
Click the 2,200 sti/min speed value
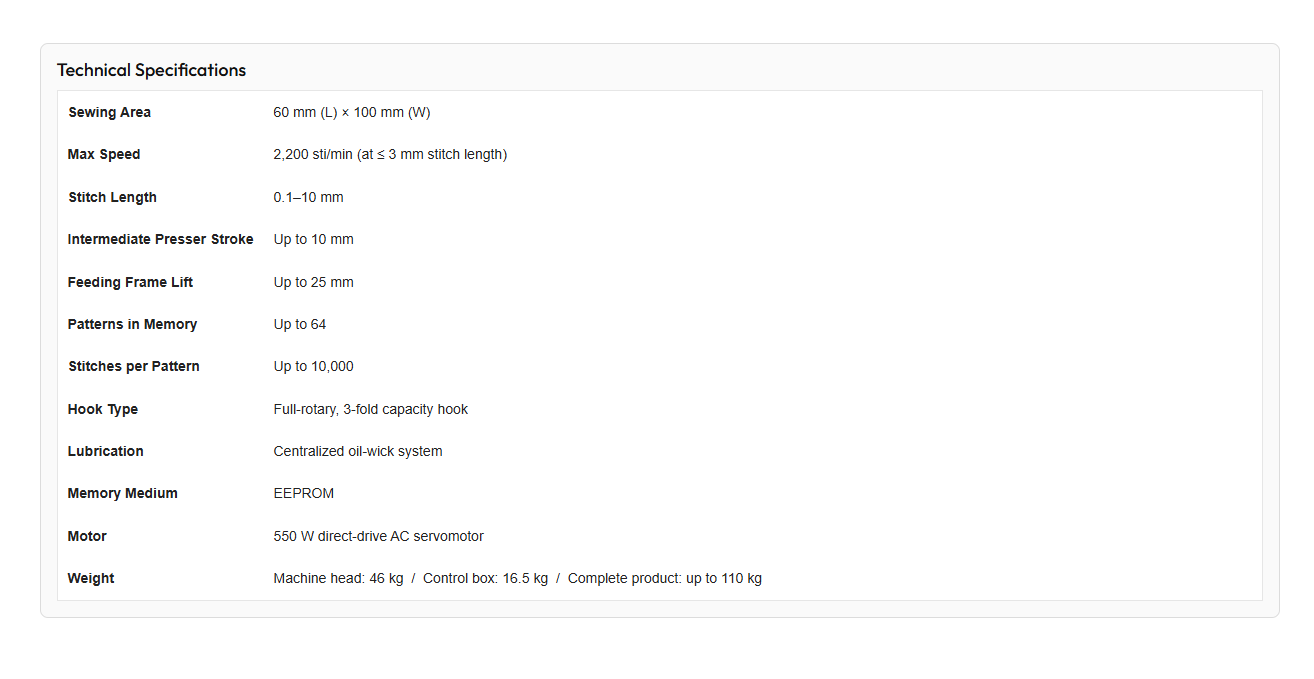tap(390, 154)
